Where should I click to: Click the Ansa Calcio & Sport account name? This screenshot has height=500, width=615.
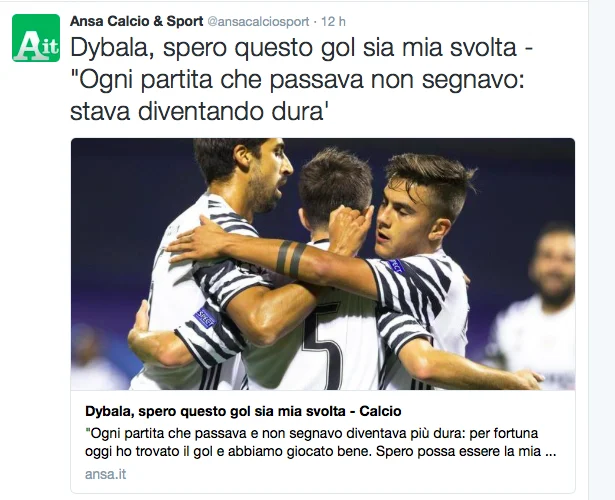pyautogui.click(x=136, y=21)
